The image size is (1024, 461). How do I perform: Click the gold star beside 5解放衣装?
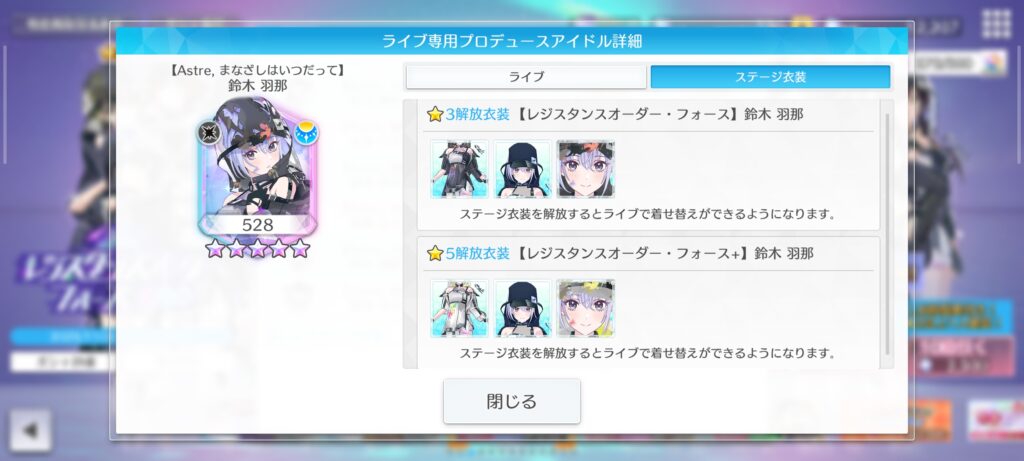(435, 253)
